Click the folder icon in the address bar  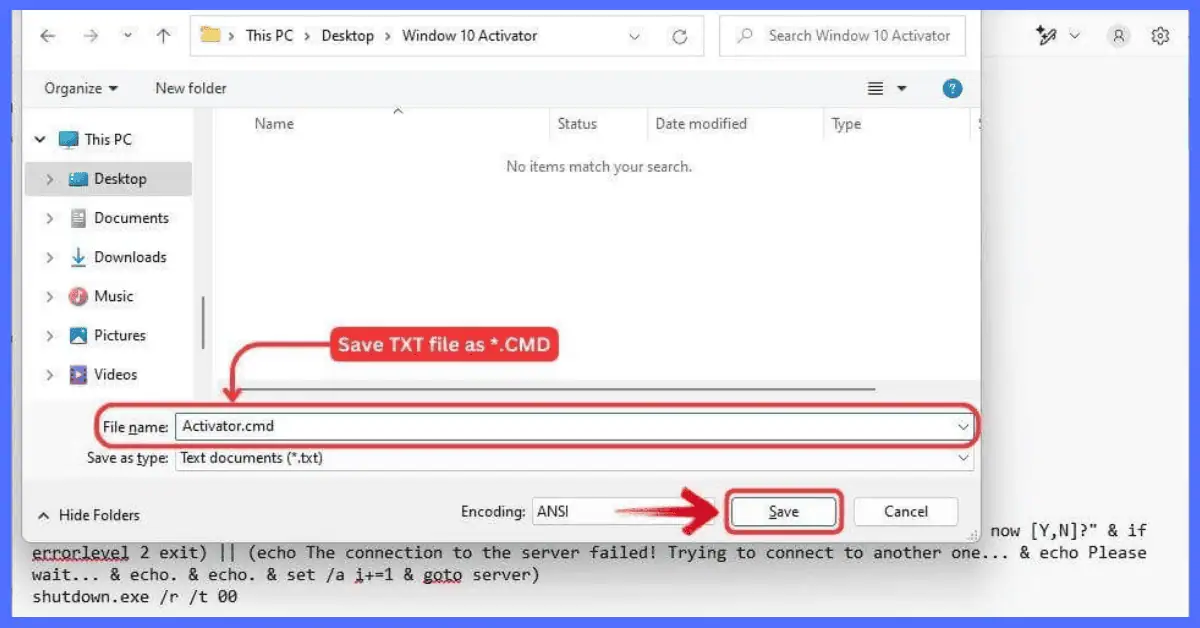[210, 35]
